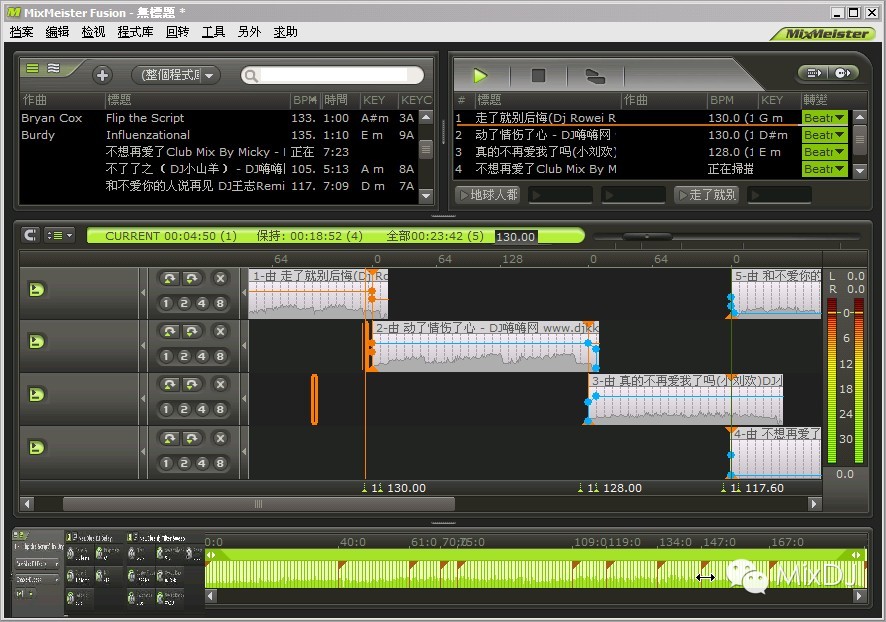Open the 求助 menu
The height and width of the screenshot is (622, 886).
coord(285,32)
